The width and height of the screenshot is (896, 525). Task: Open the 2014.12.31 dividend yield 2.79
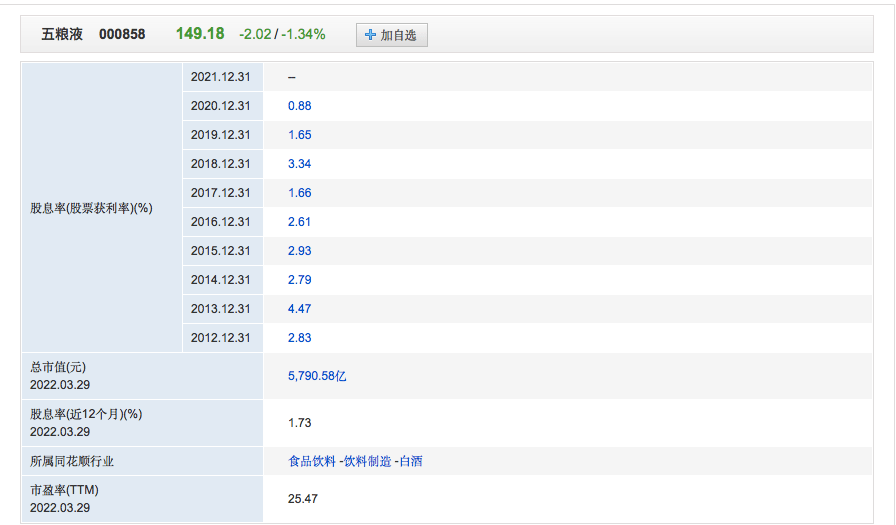pyautogui.click(x=299, y=280)
